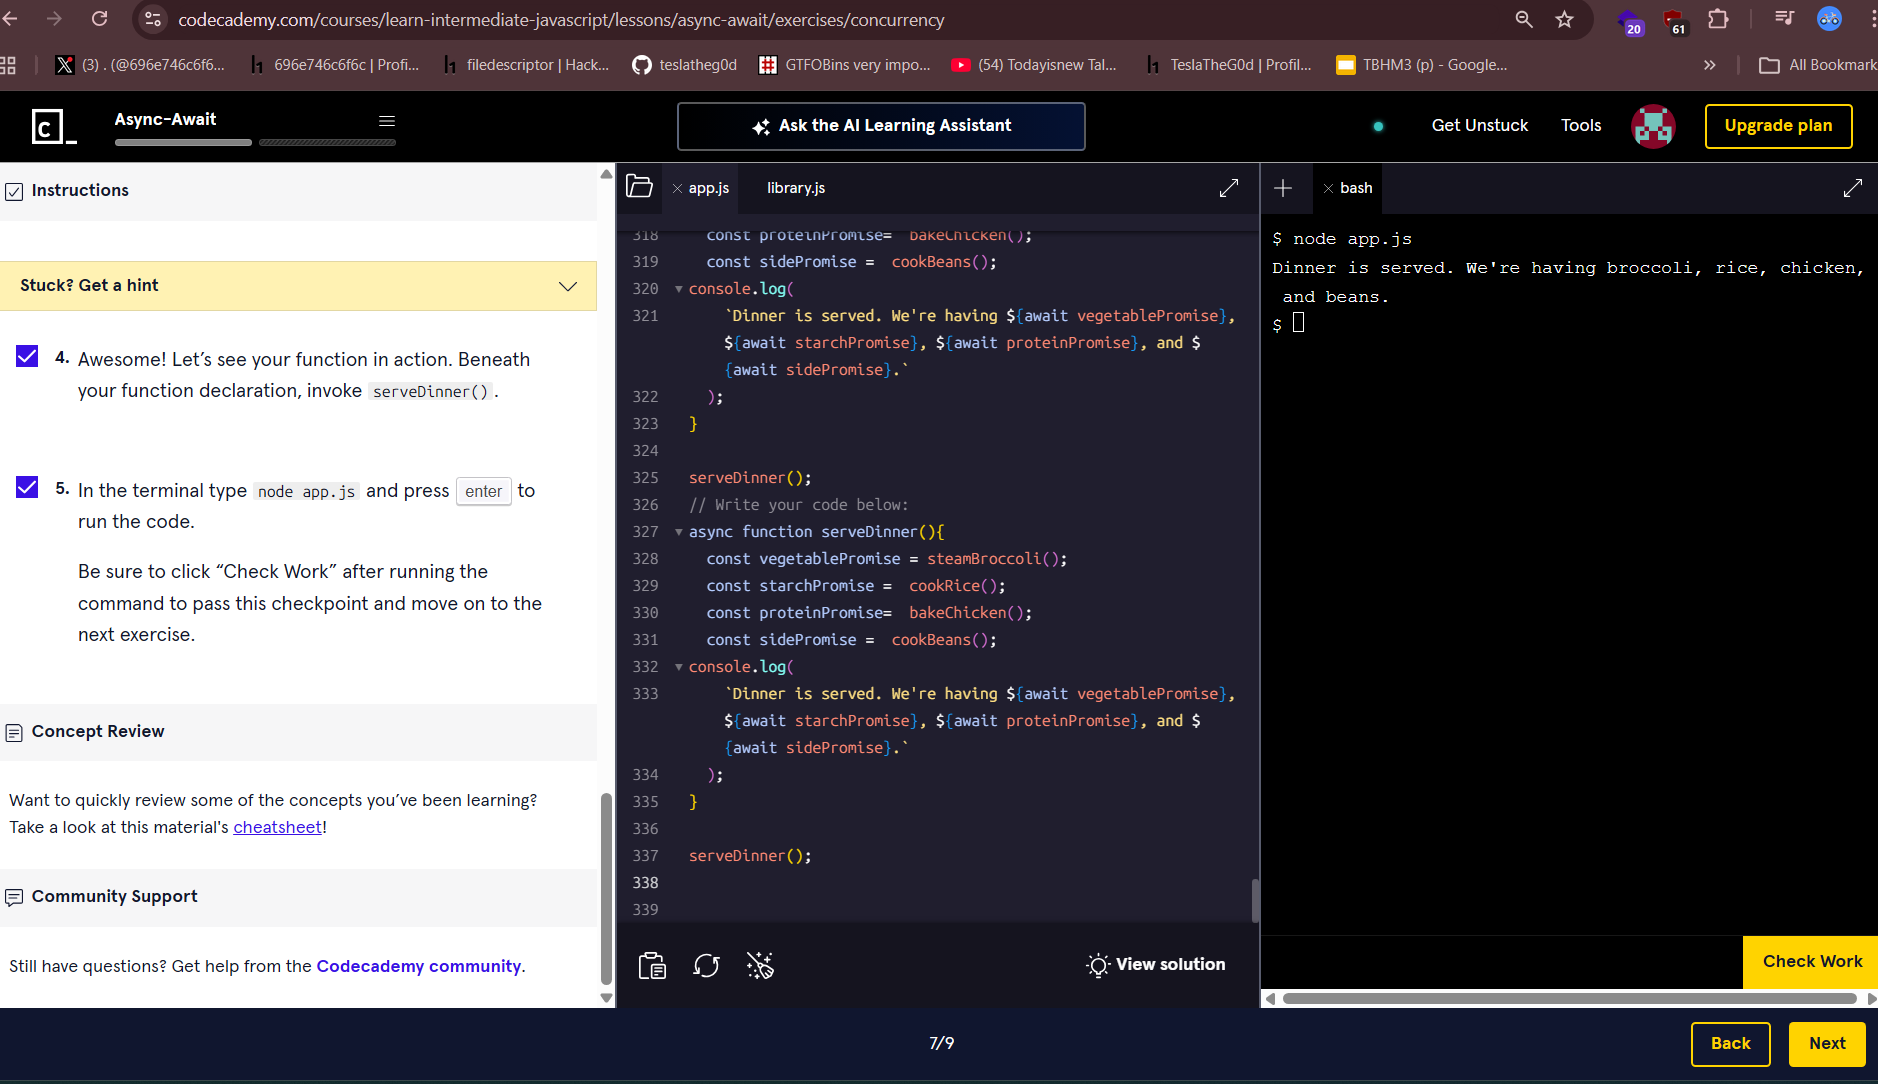1878x1084 pixels.
Task: Collapse the code fold arrow at line 327
Action: [679, 532]
